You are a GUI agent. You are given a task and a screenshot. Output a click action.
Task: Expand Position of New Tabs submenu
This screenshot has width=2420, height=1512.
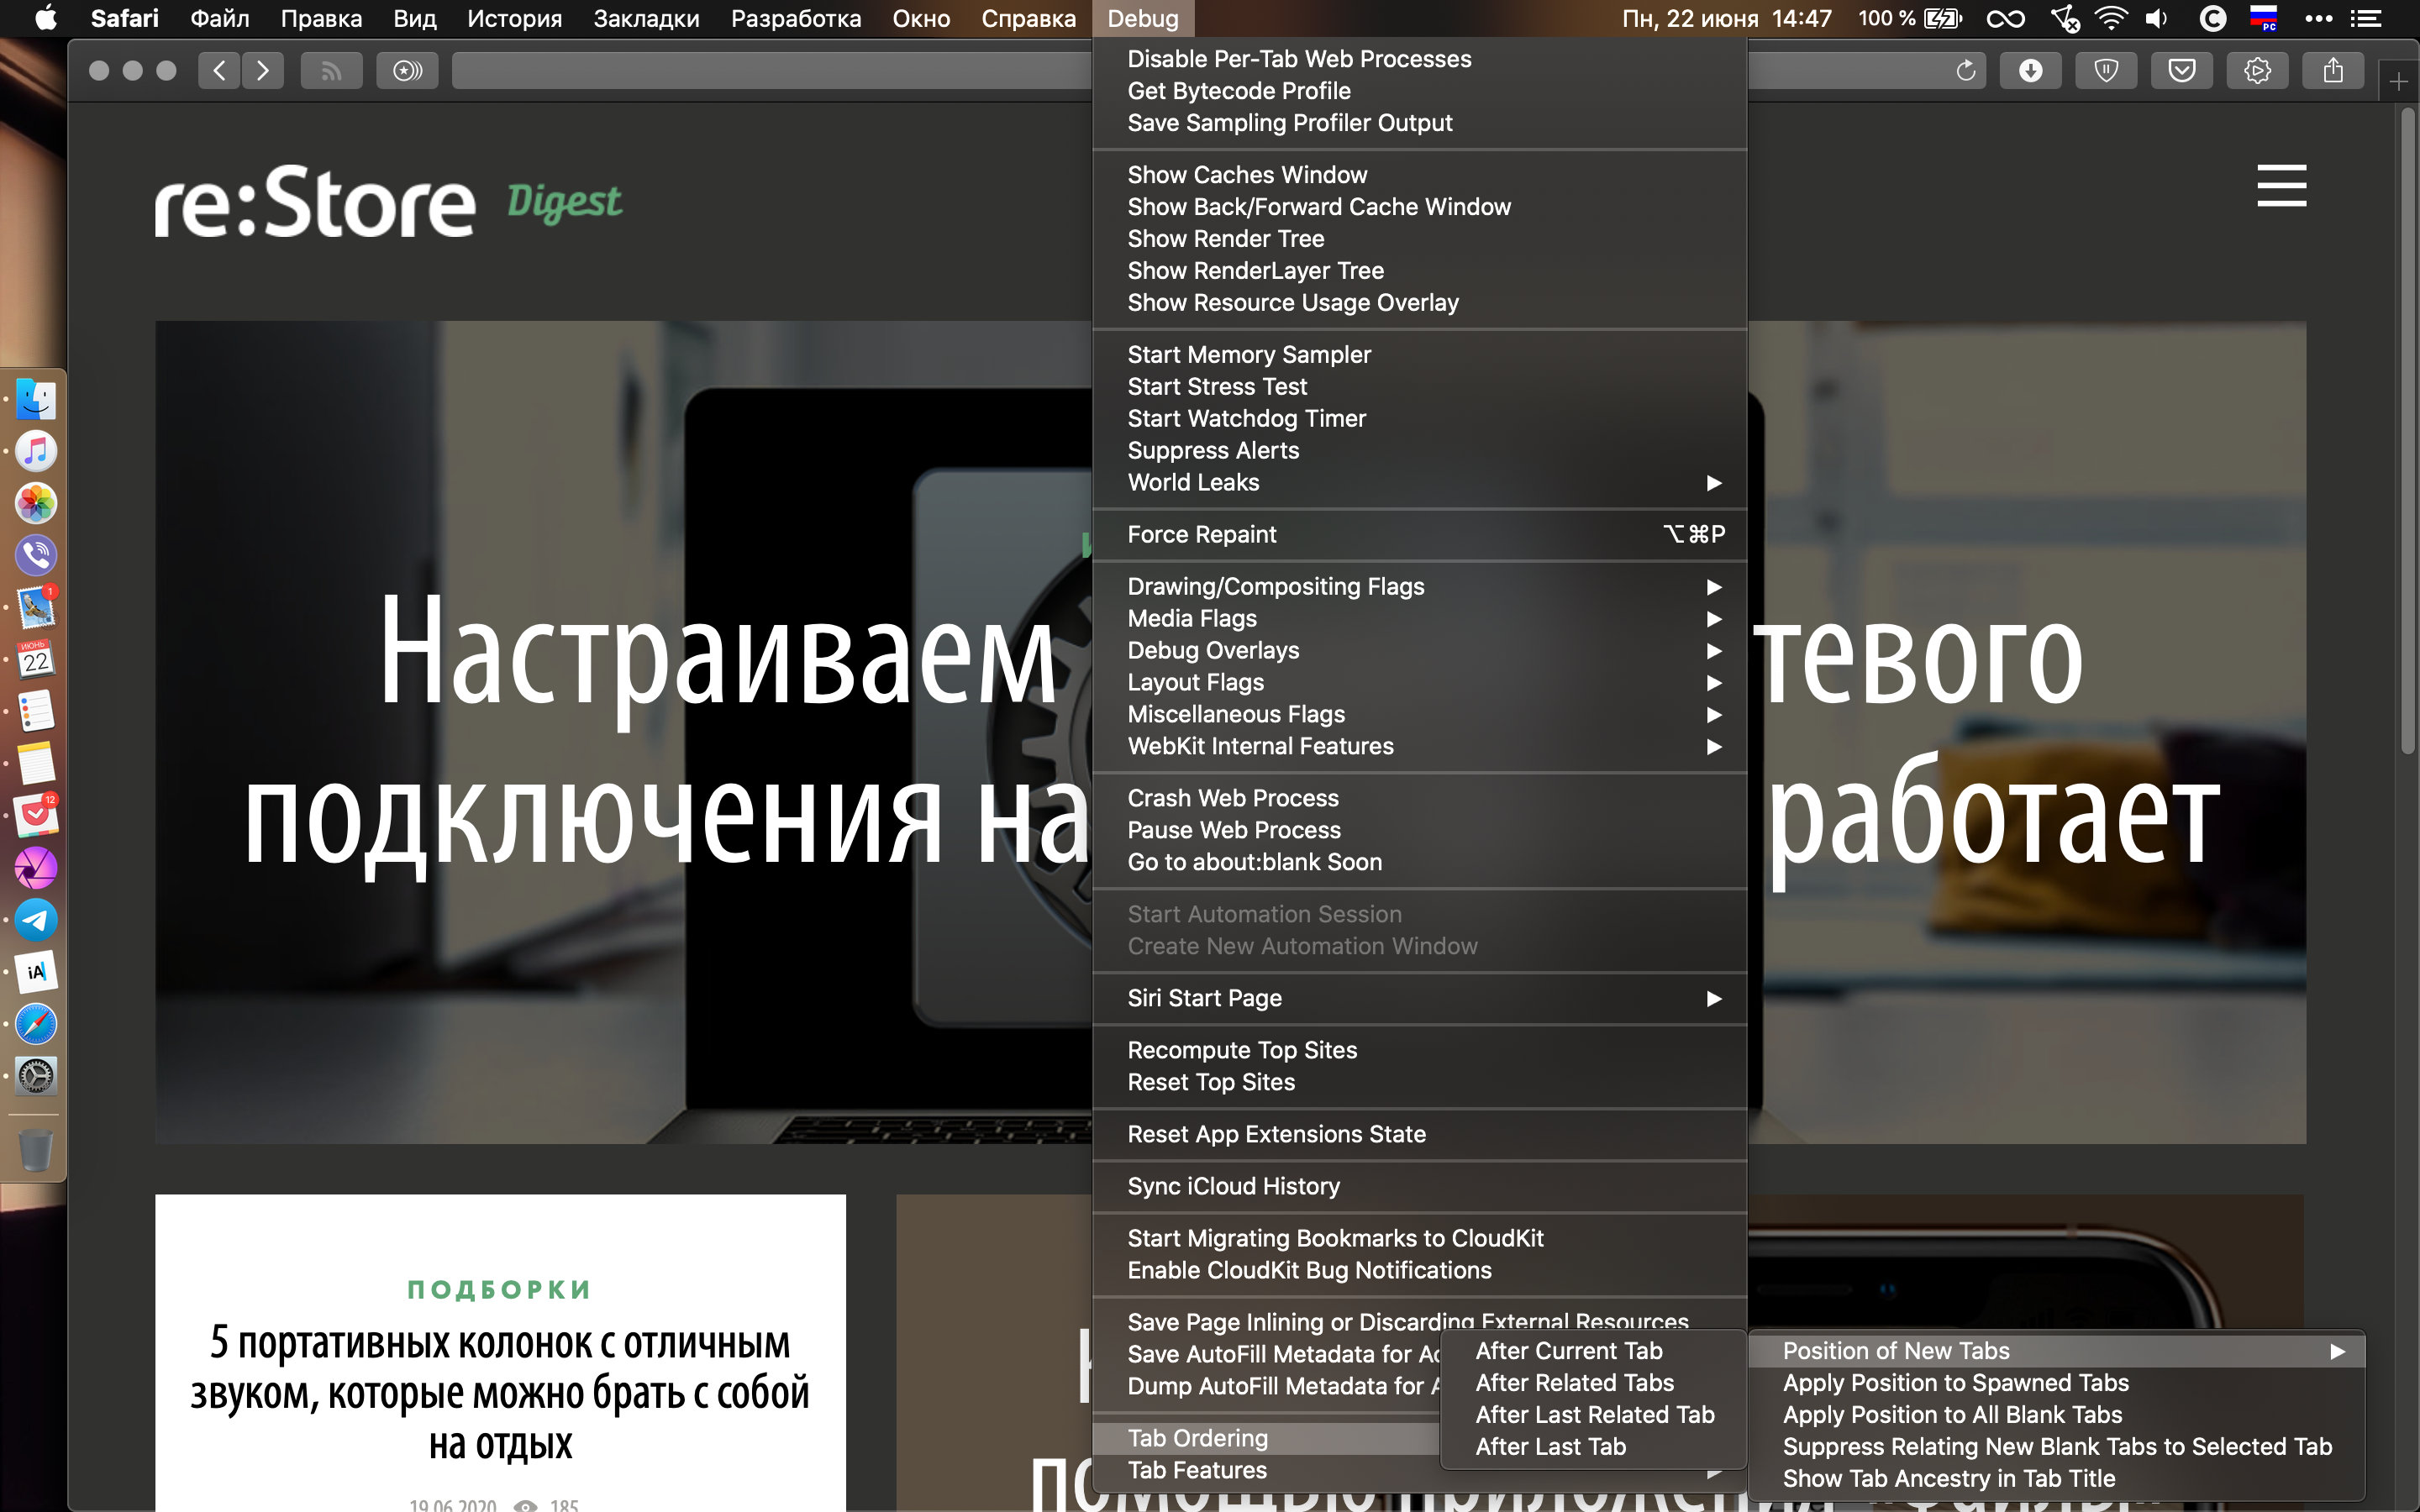2057,1351
